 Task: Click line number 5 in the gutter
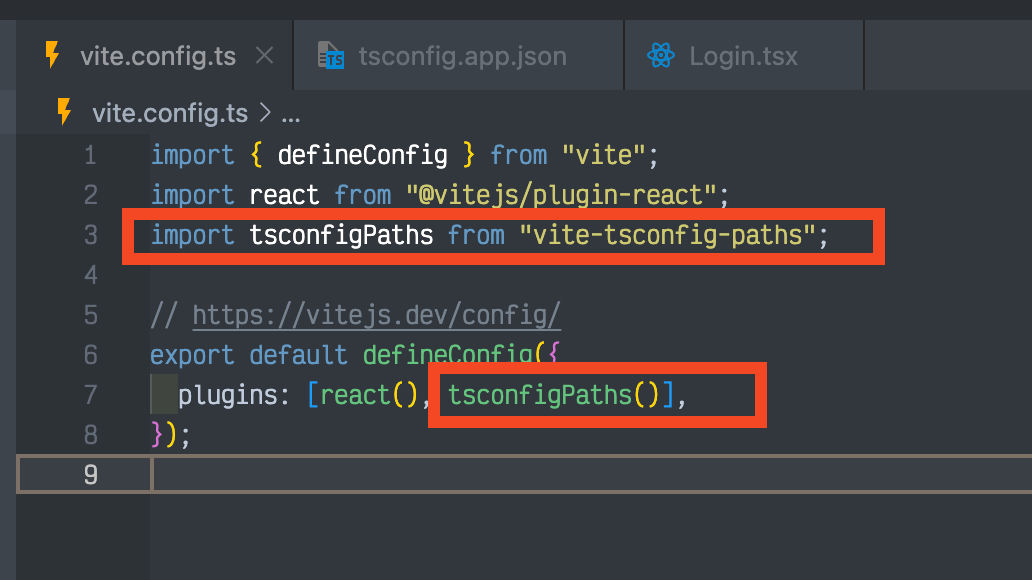pos(91,315)
